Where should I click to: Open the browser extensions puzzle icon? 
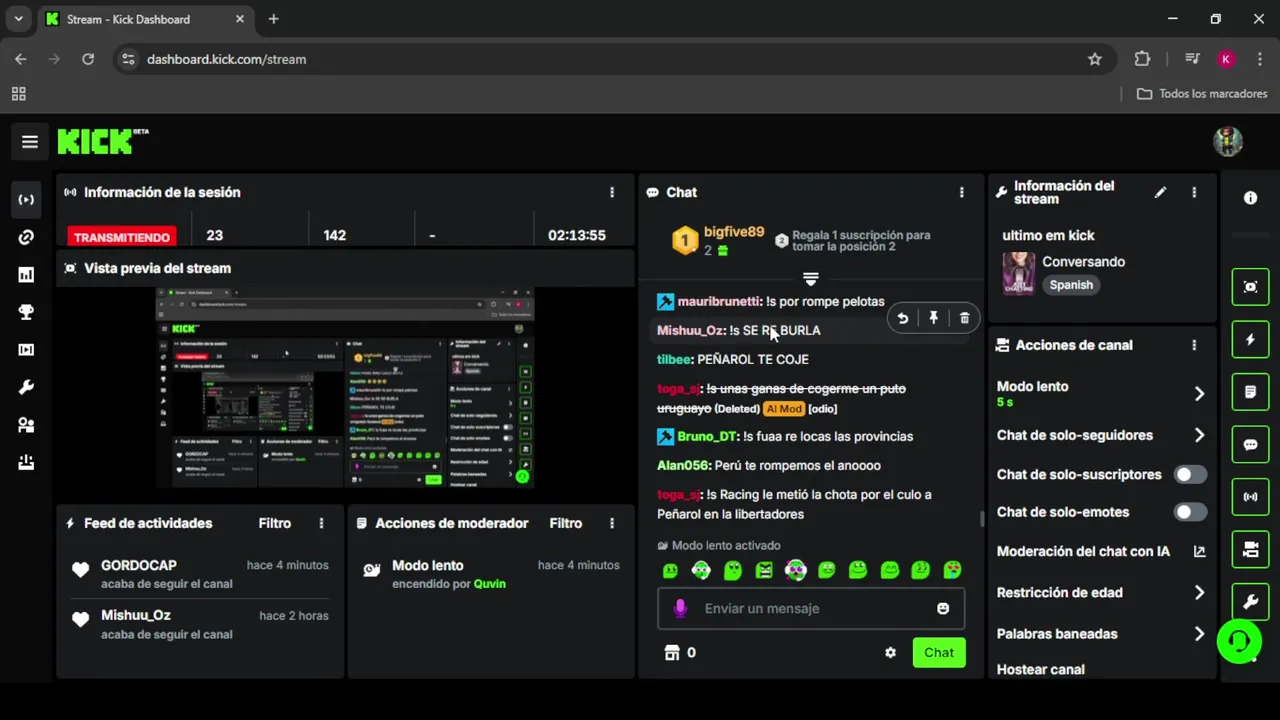(1142, 59)
